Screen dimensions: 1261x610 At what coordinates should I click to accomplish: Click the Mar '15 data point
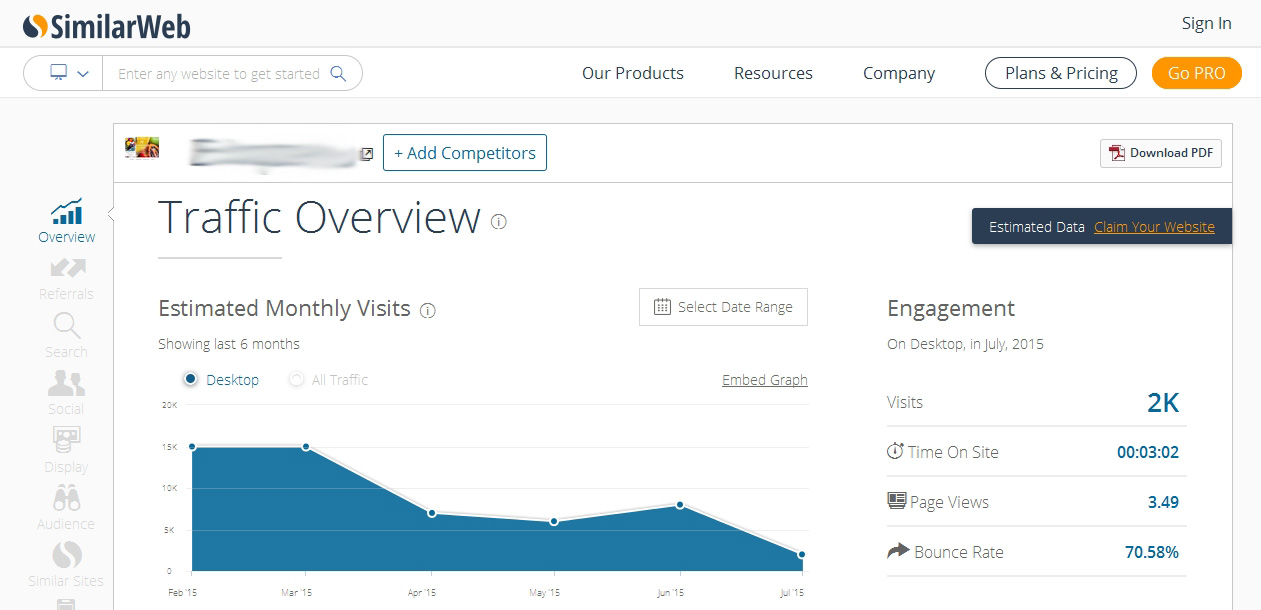306,447
